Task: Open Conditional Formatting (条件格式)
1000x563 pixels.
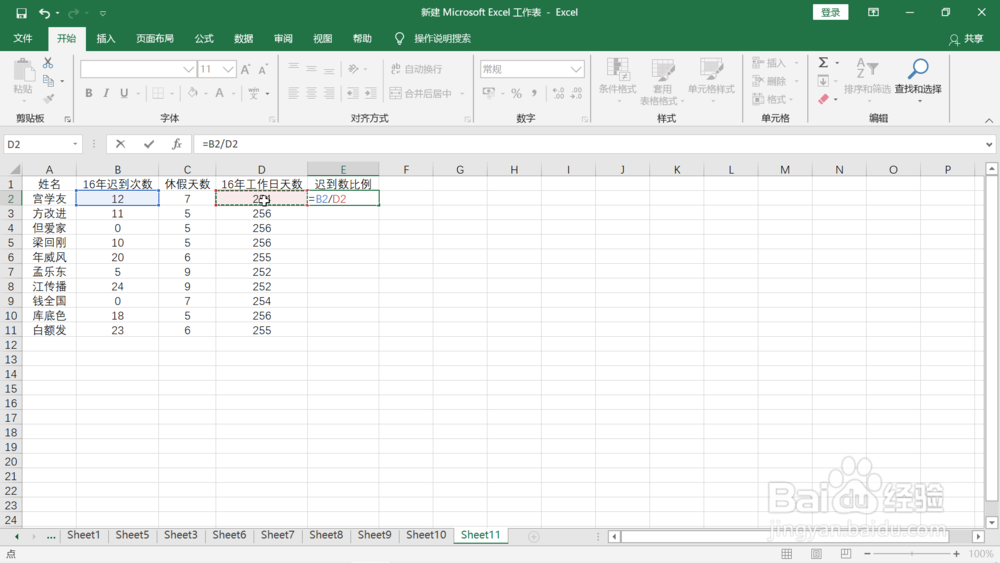Action: (617, 80)
